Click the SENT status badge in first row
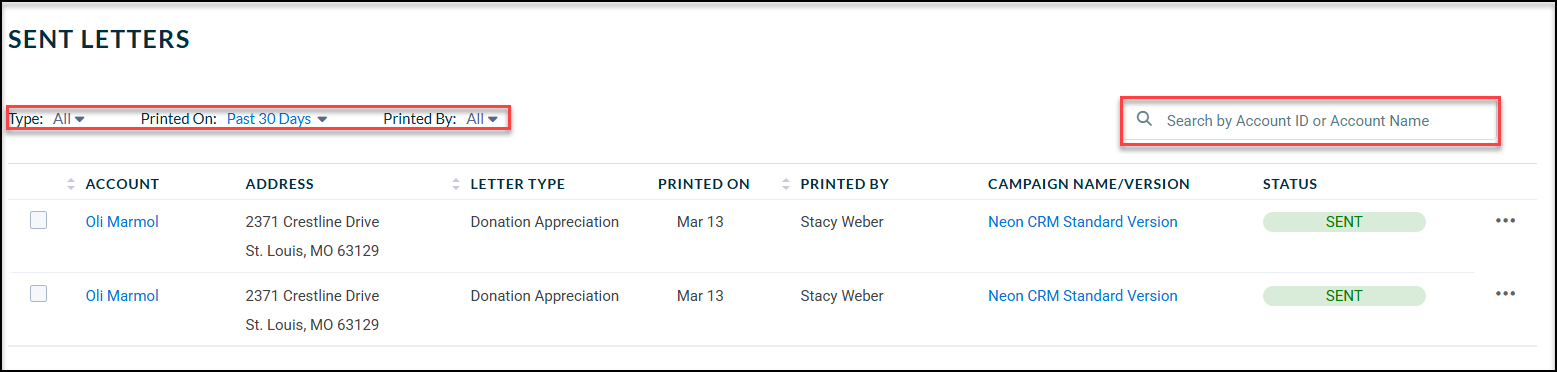The width and height of the screenshot is (1557, 372). pos(1344,222)
